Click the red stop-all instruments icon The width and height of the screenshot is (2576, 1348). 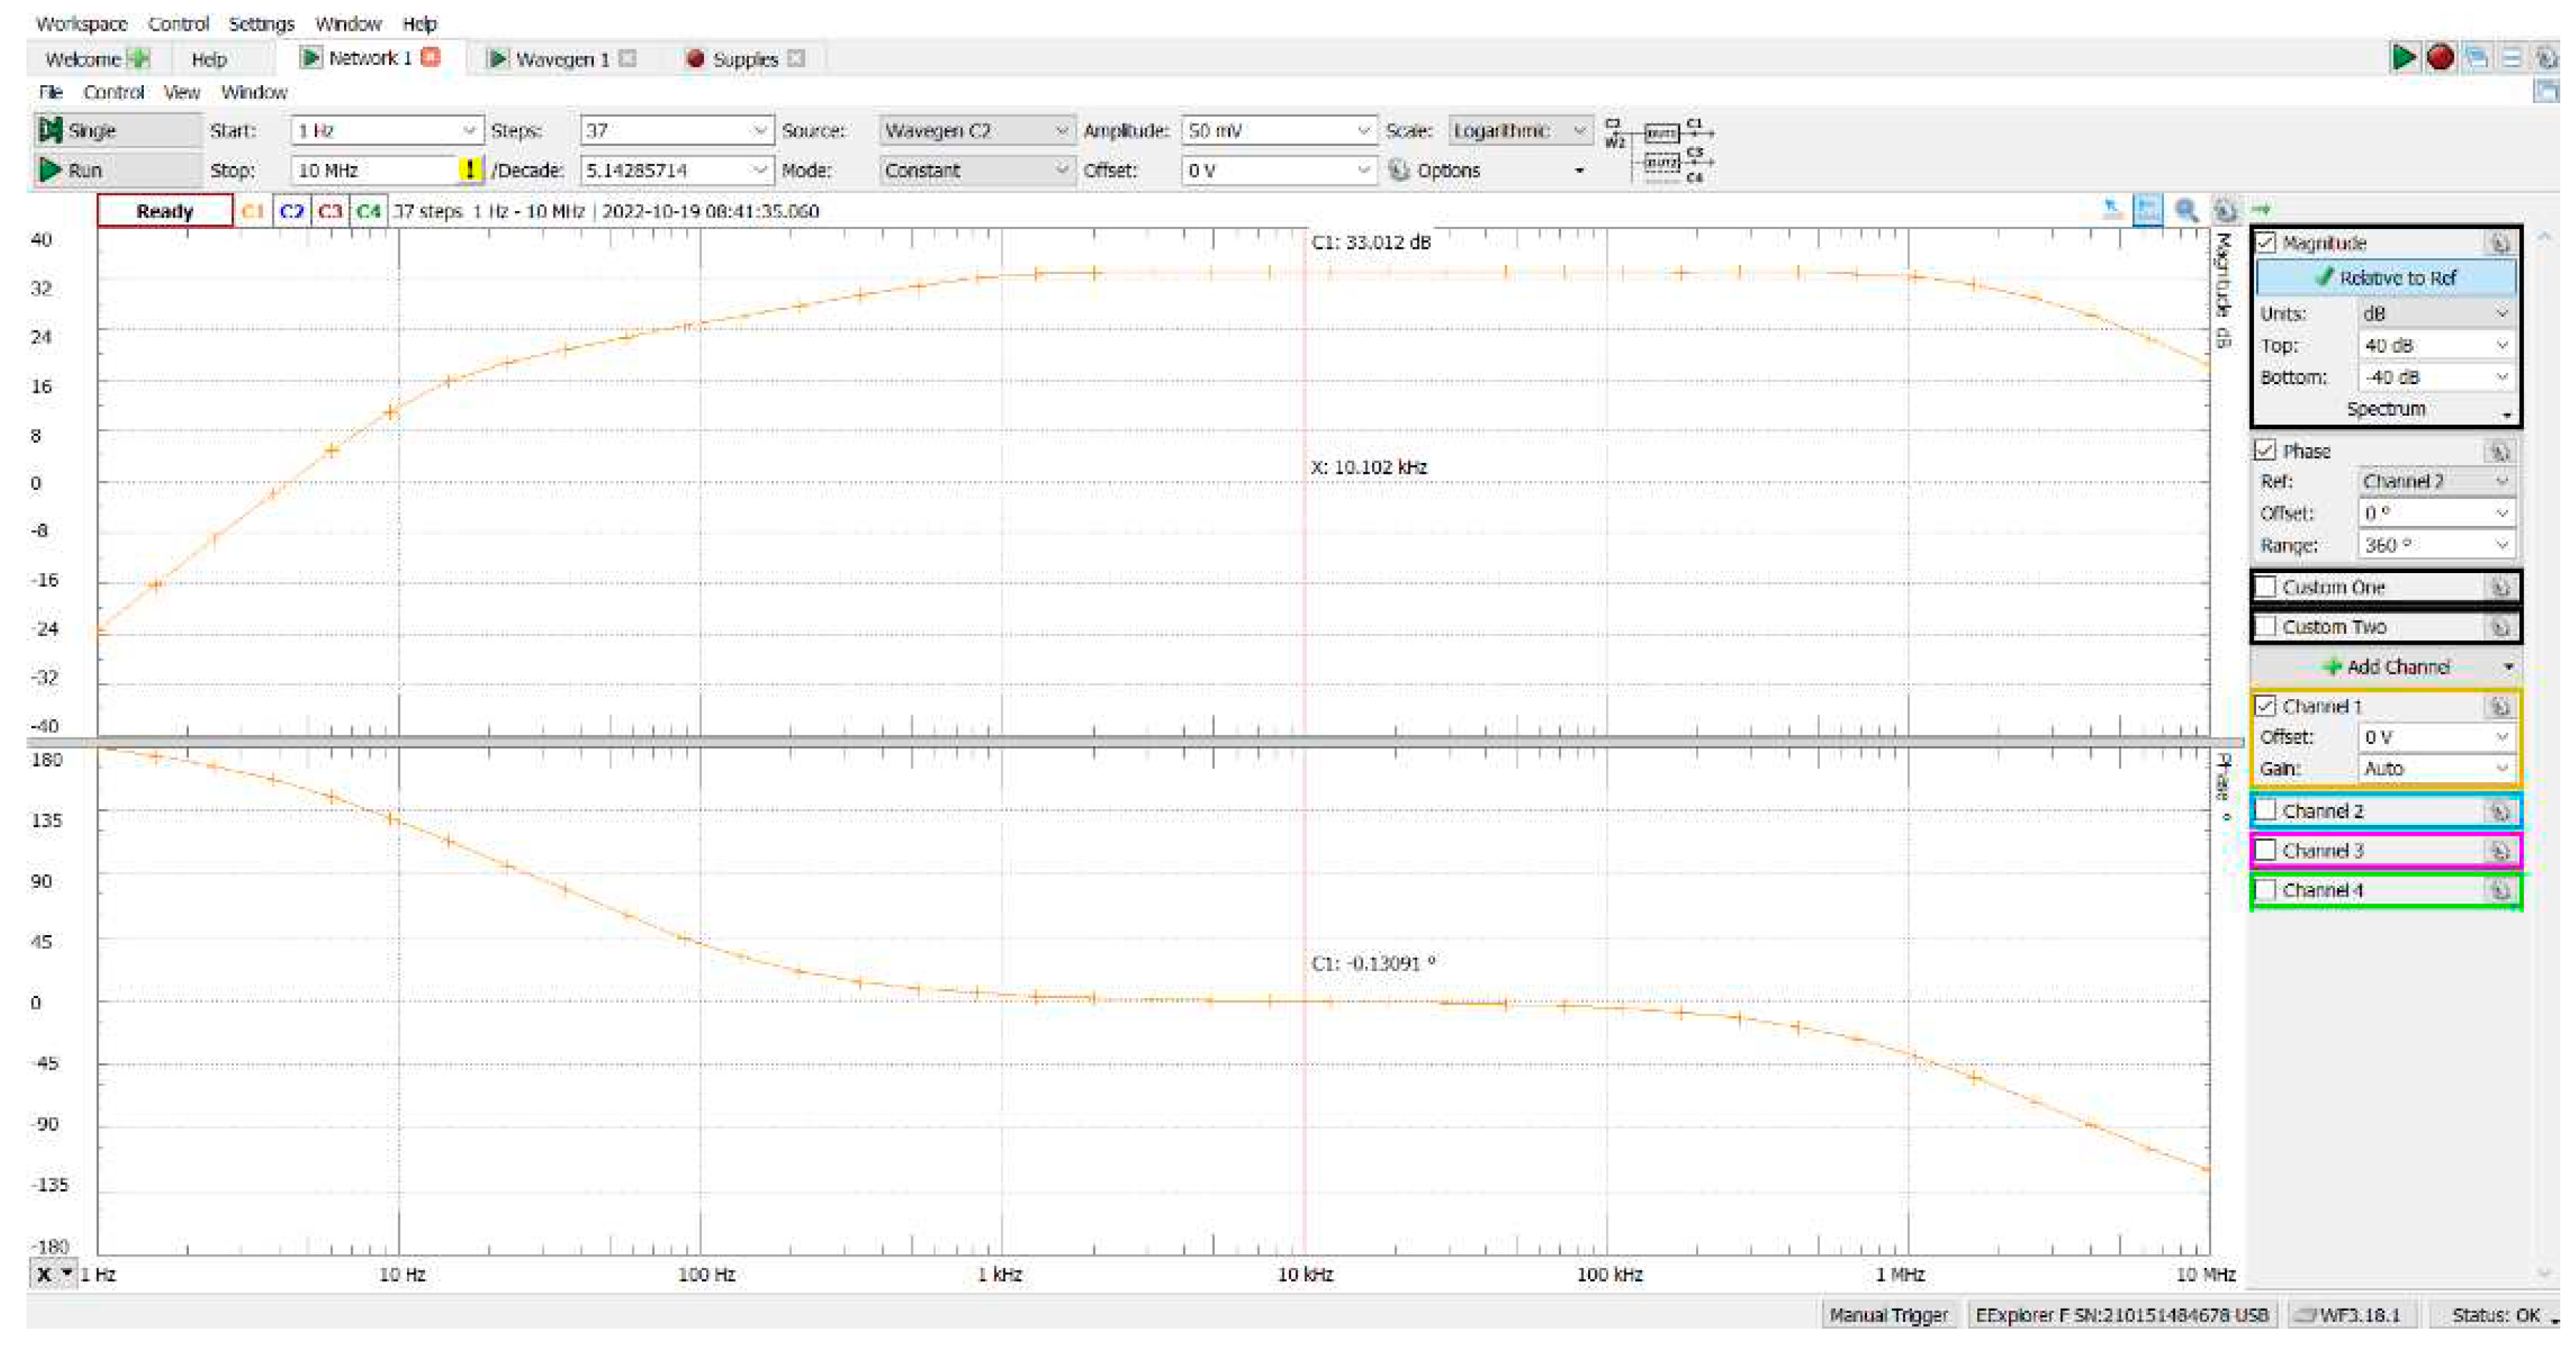pyautogui.click(x=2439, y=58)
